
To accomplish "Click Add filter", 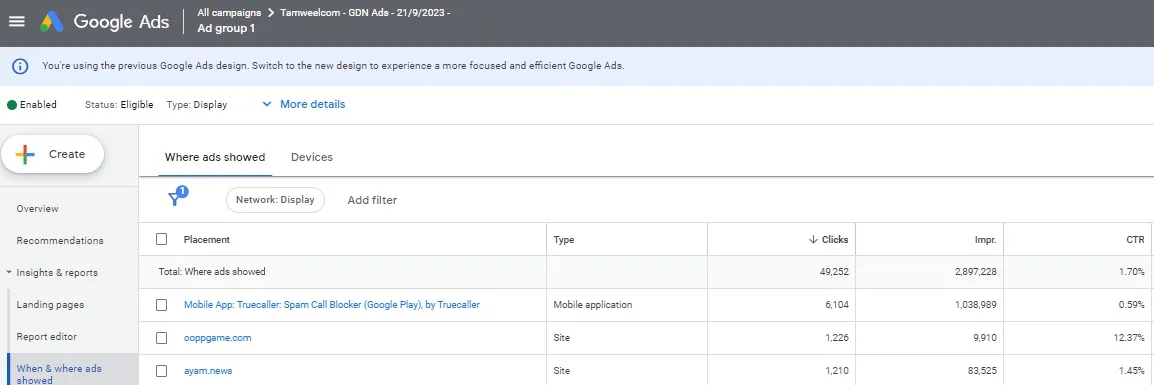I will pos(372,199).
